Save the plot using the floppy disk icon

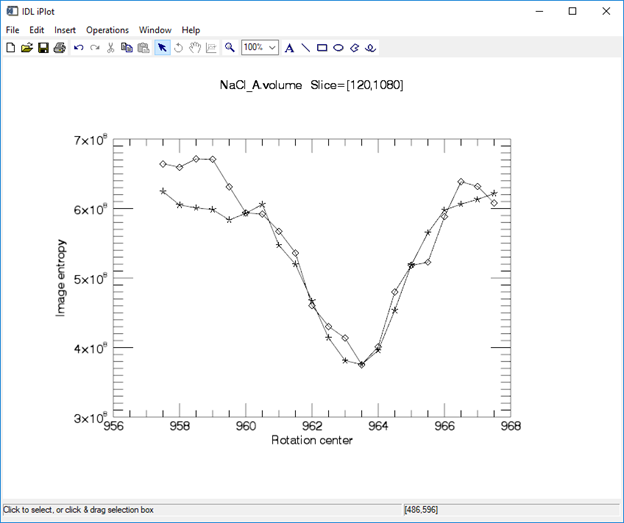tap(43, 48)
